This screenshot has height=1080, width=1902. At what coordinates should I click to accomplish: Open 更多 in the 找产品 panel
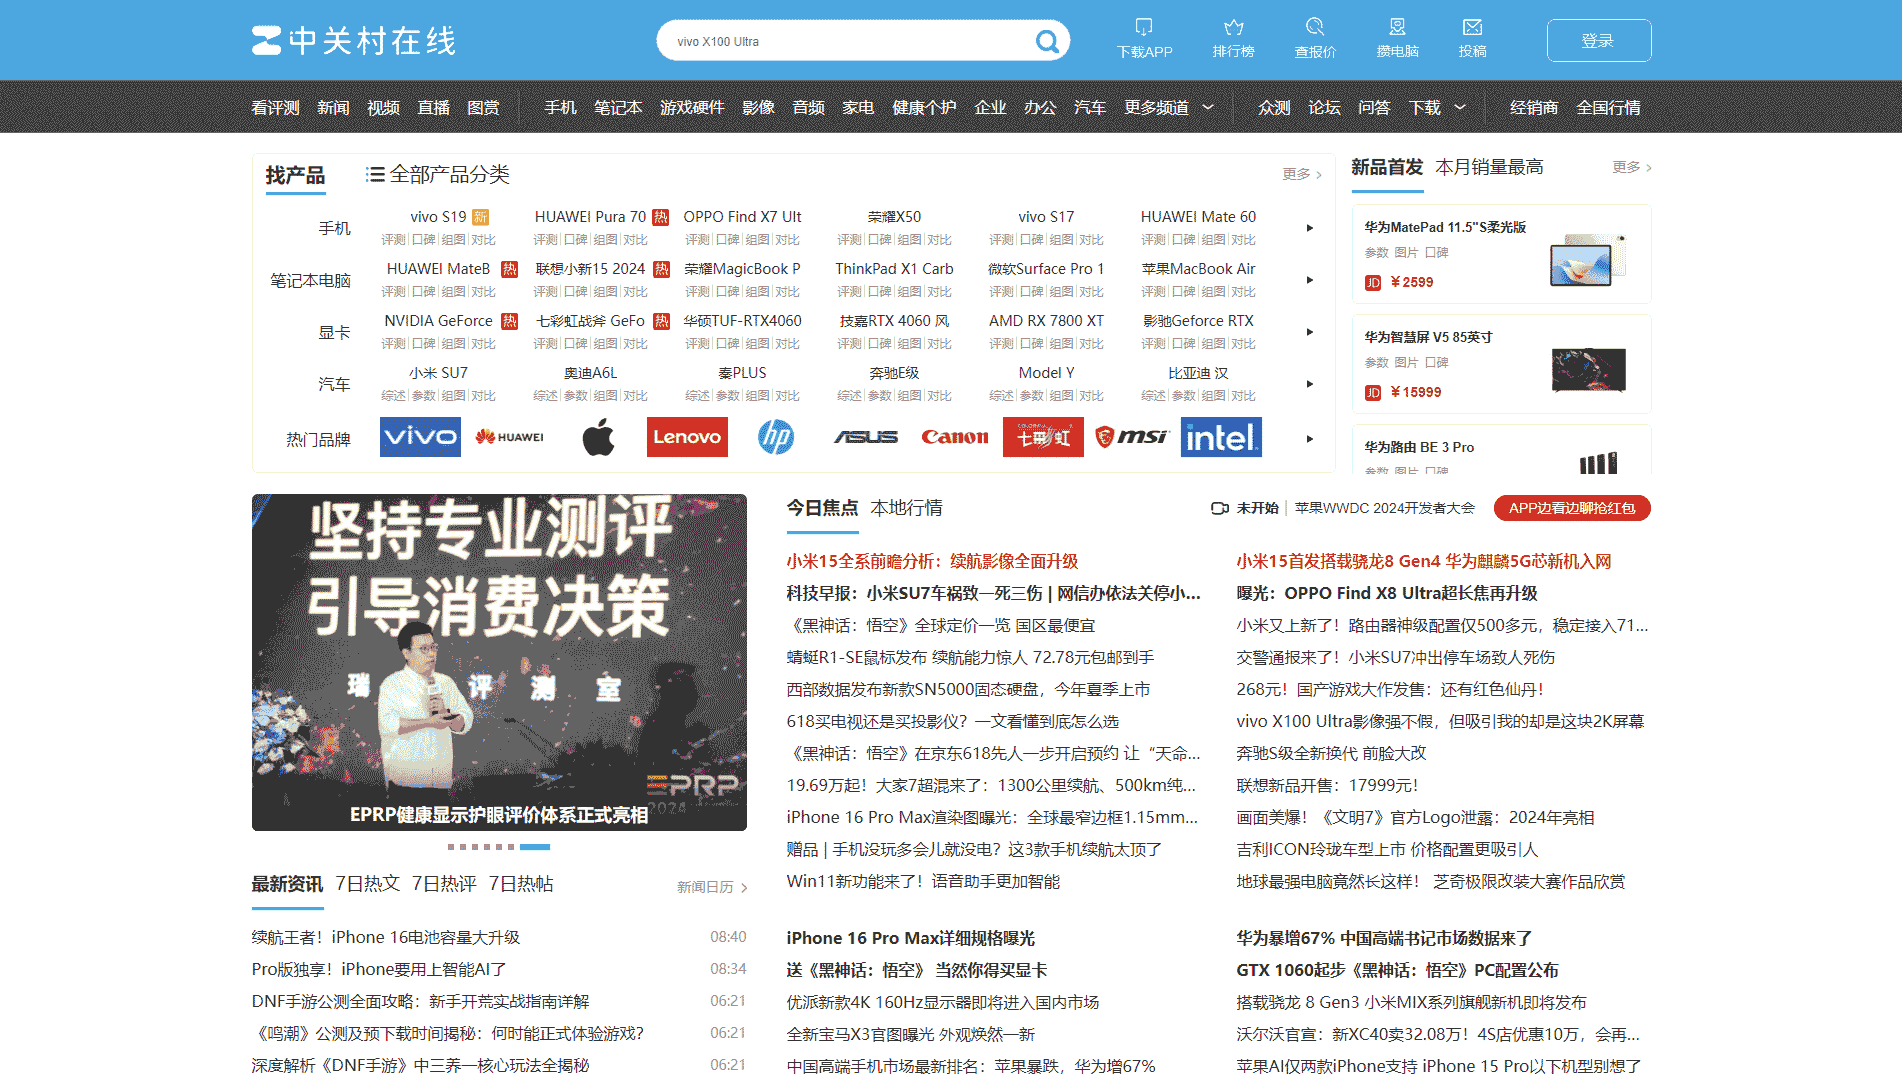[x=1302, y=174]
